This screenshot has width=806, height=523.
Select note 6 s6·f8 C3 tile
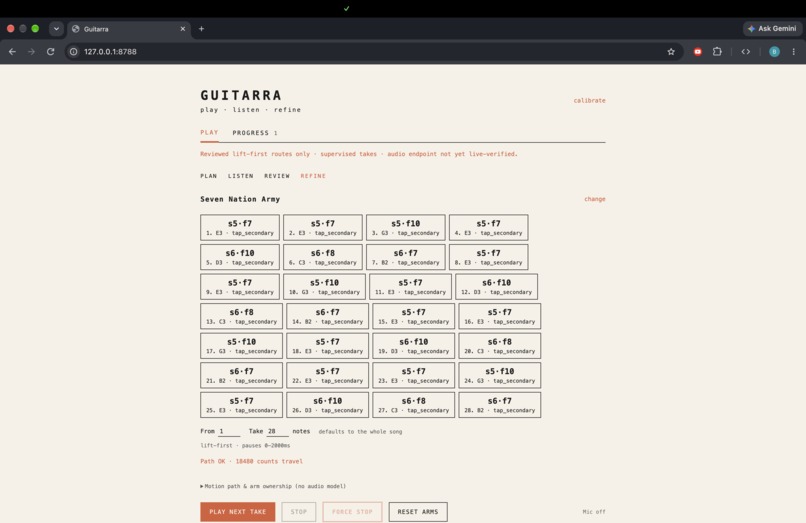(323, 257)
